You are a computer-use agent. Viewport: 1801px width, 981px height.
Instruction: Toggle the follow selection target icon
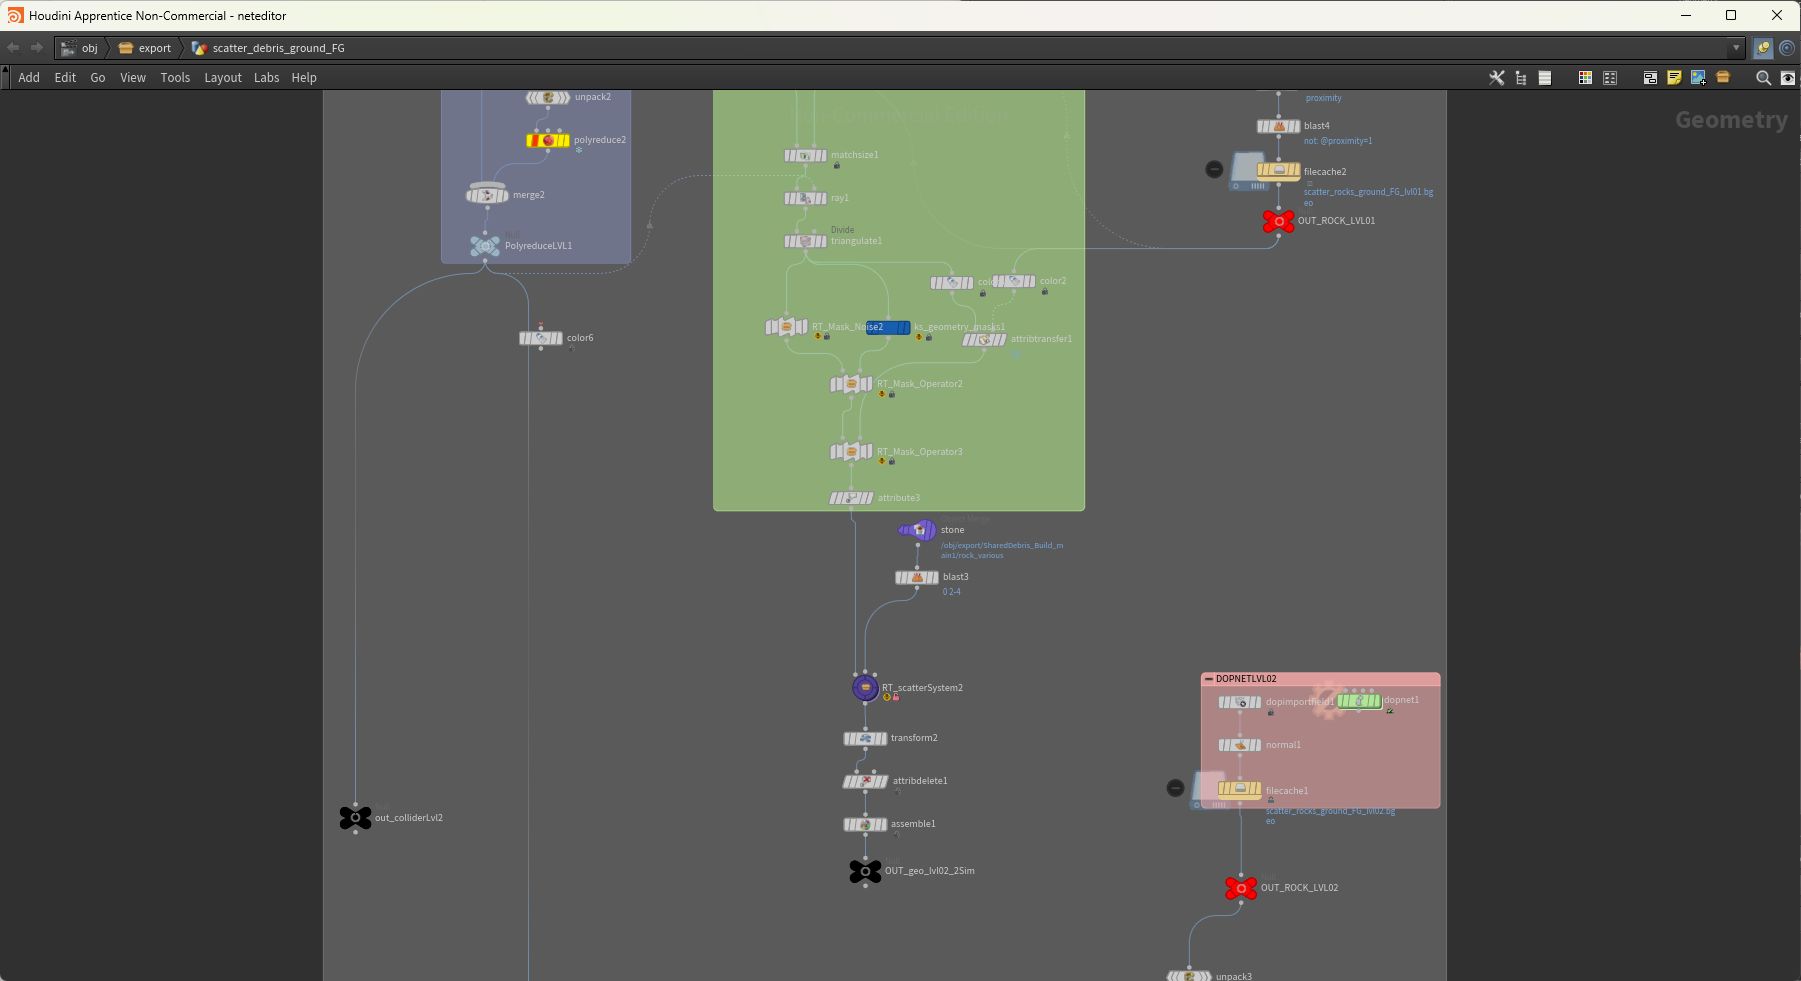1787,48
